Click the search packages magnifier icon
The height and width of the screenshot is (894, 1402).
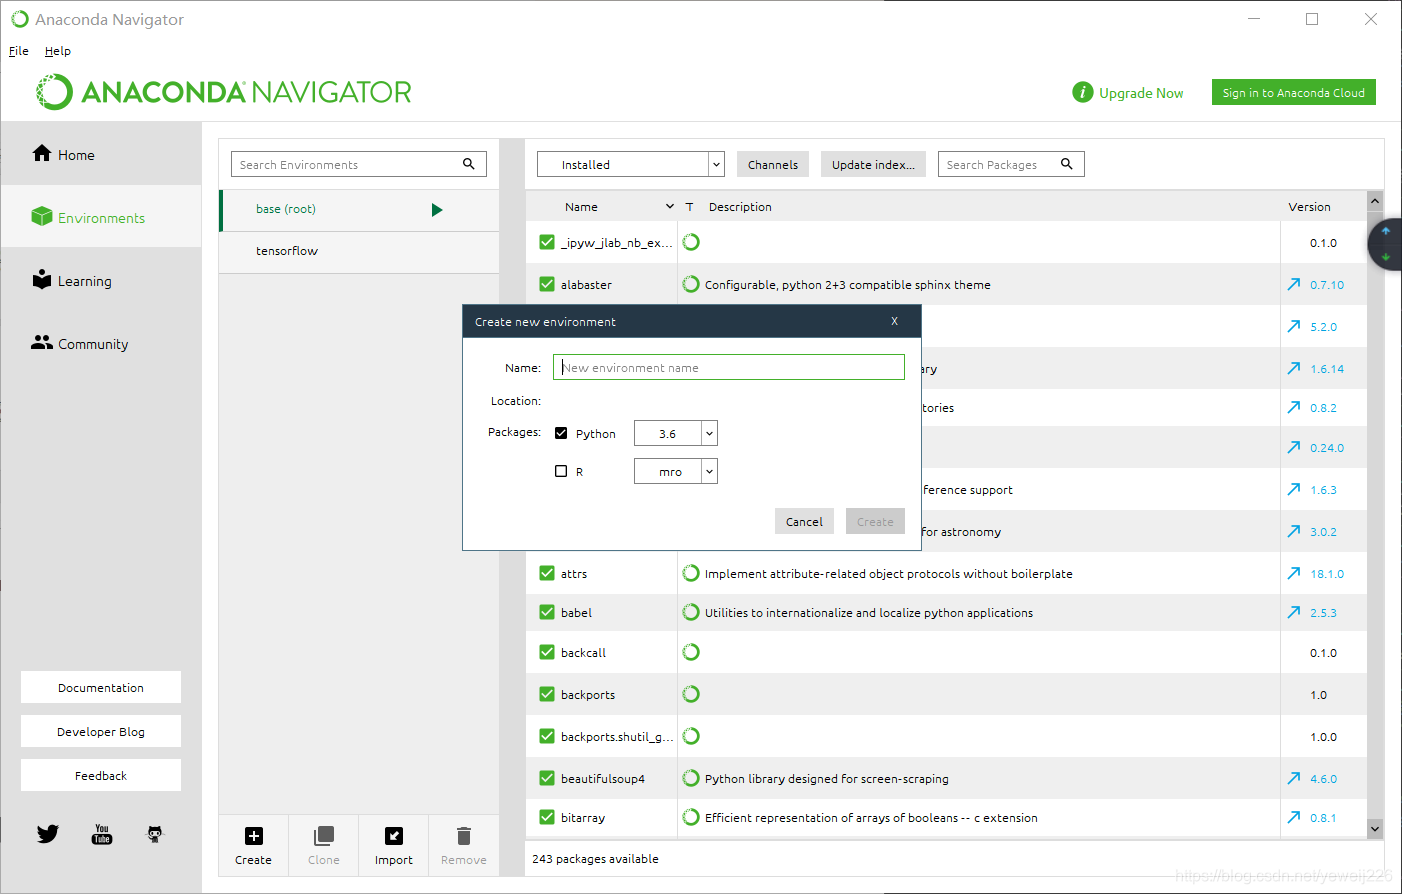pyautogui.click(x=1067, y=164)
